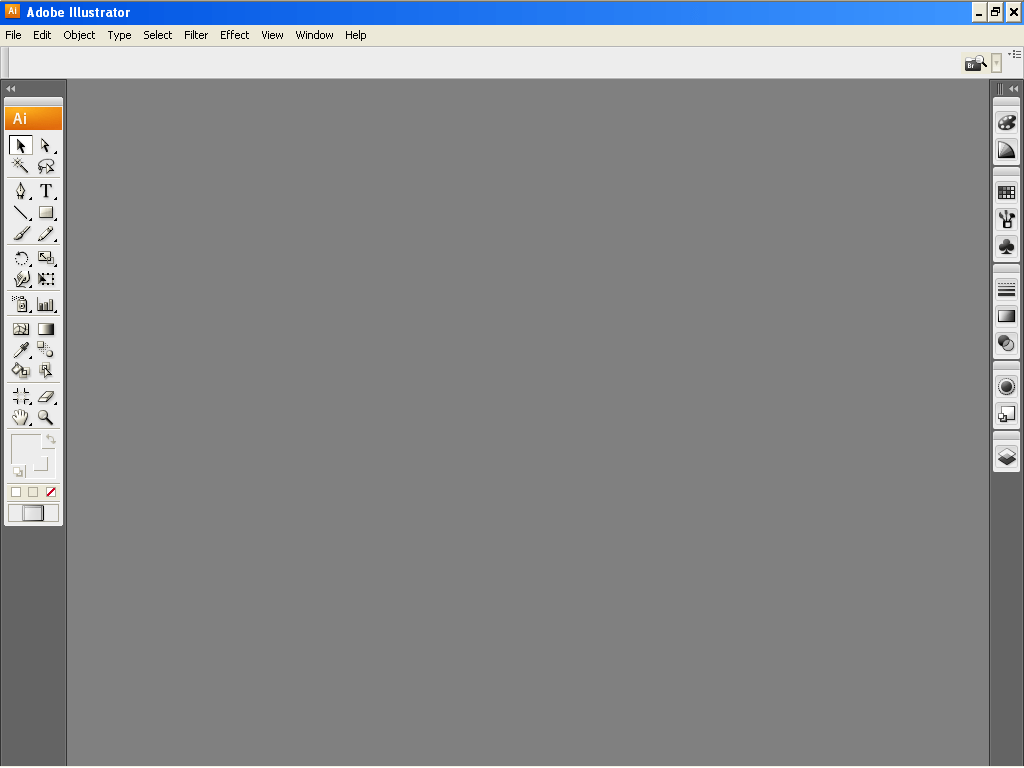Viewport: 1024px width, 768px height.
Task: Open the Color panel icon
Action: pyautogui.click(x=1006, y=123)
